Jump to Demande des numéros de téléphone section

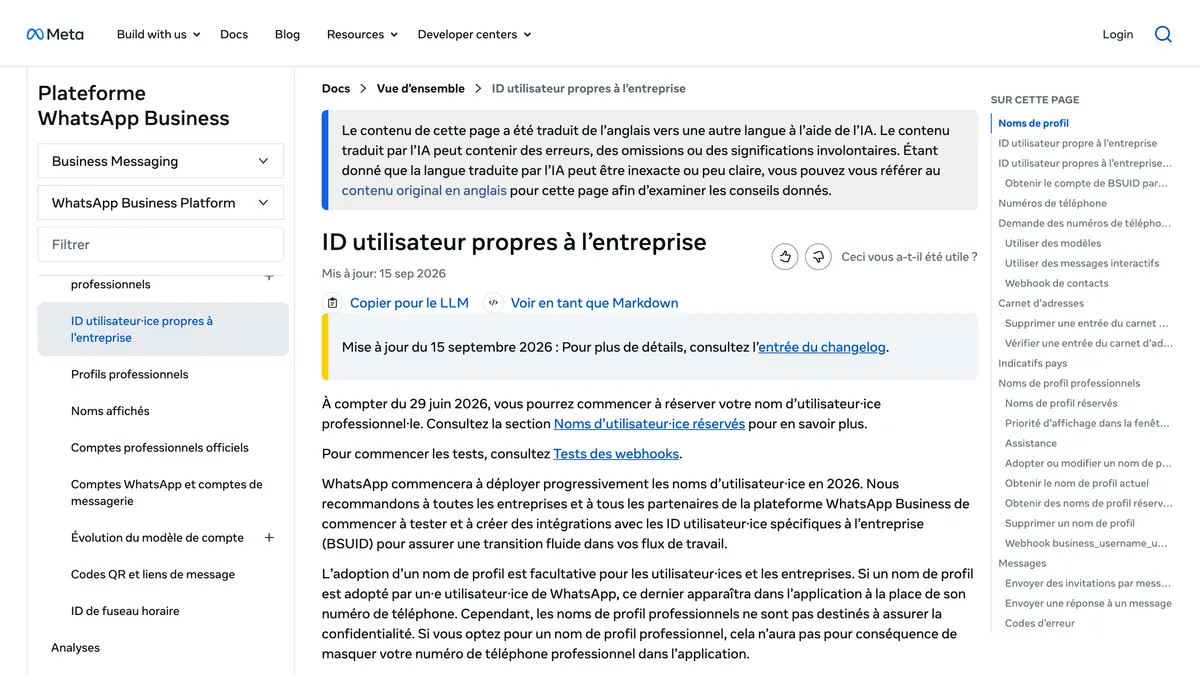point(1084,223)
